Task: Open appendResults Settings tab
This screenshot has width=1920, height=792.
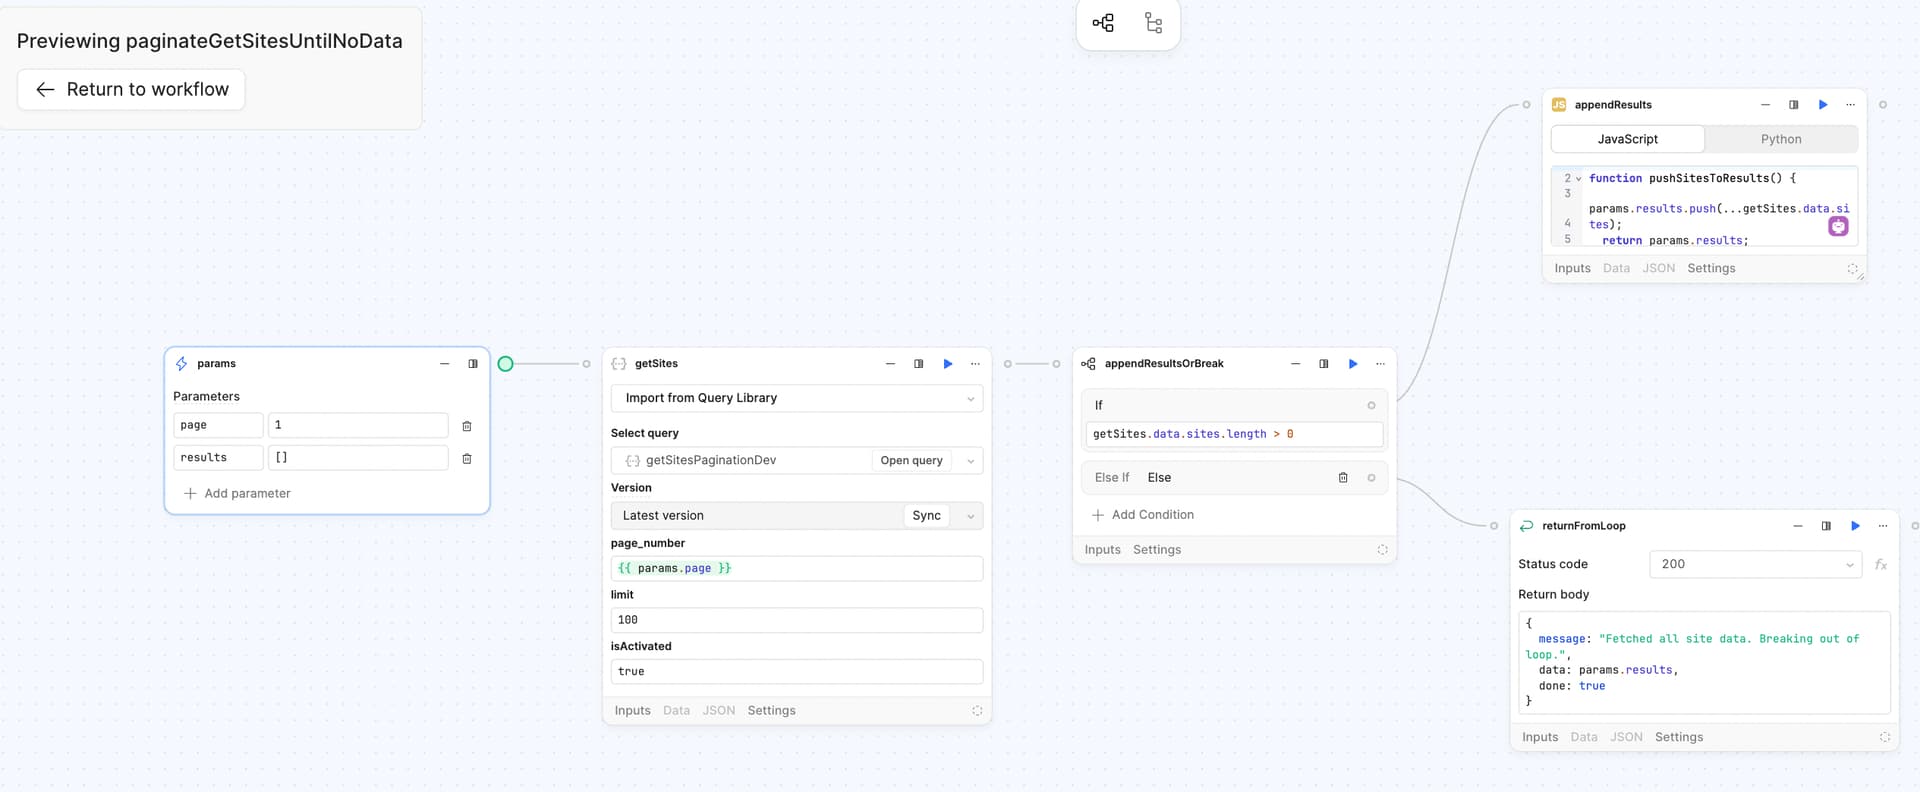Action: pos(1711,269)
